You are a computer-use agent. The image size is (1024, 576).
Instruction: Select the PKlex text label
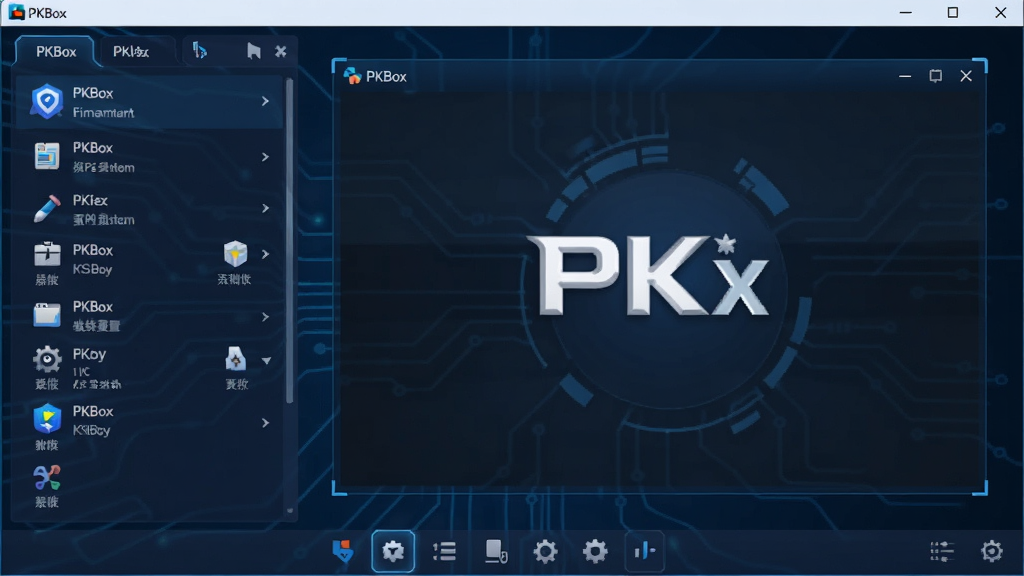[90, 200]
